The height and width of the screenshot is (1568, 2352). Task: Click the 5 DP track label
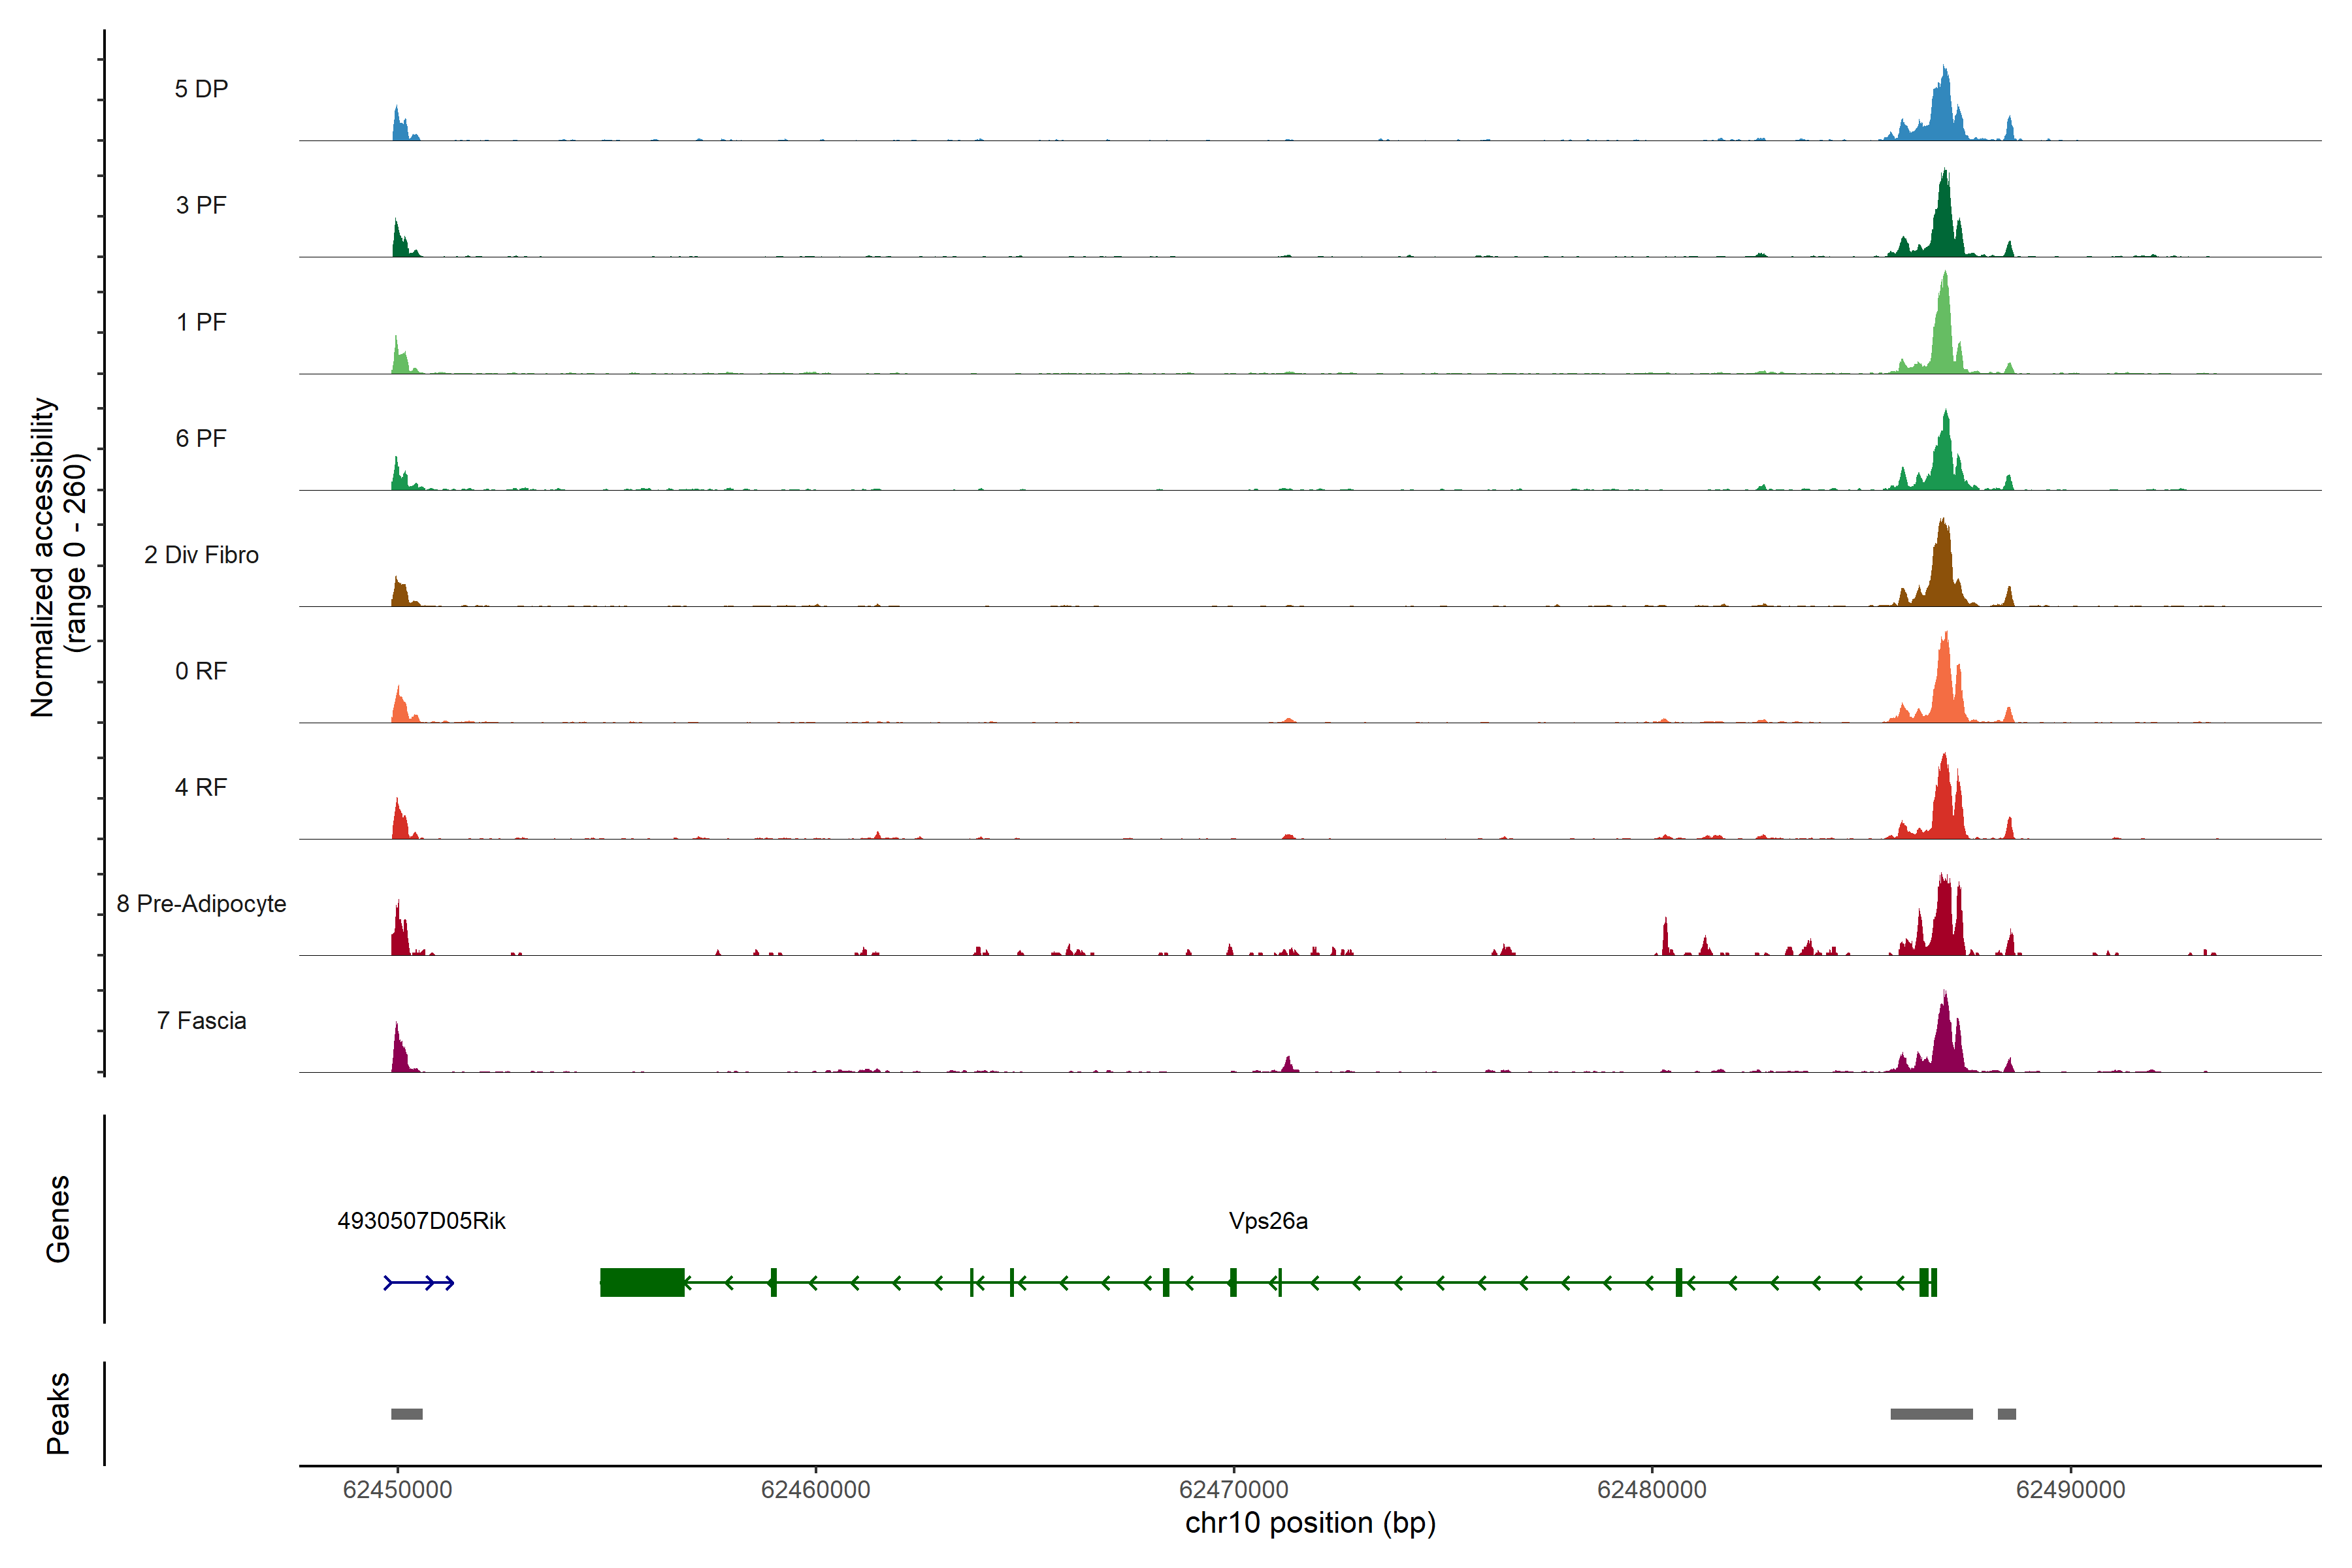point(201,89)
